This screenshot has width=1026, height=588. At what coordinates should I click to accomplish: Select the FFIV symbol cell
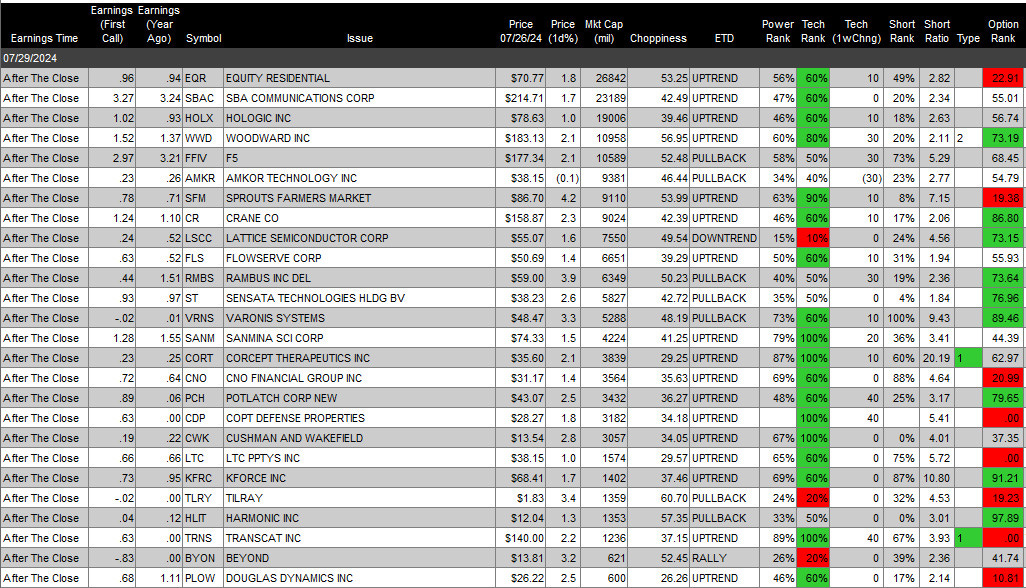(203, 158)
